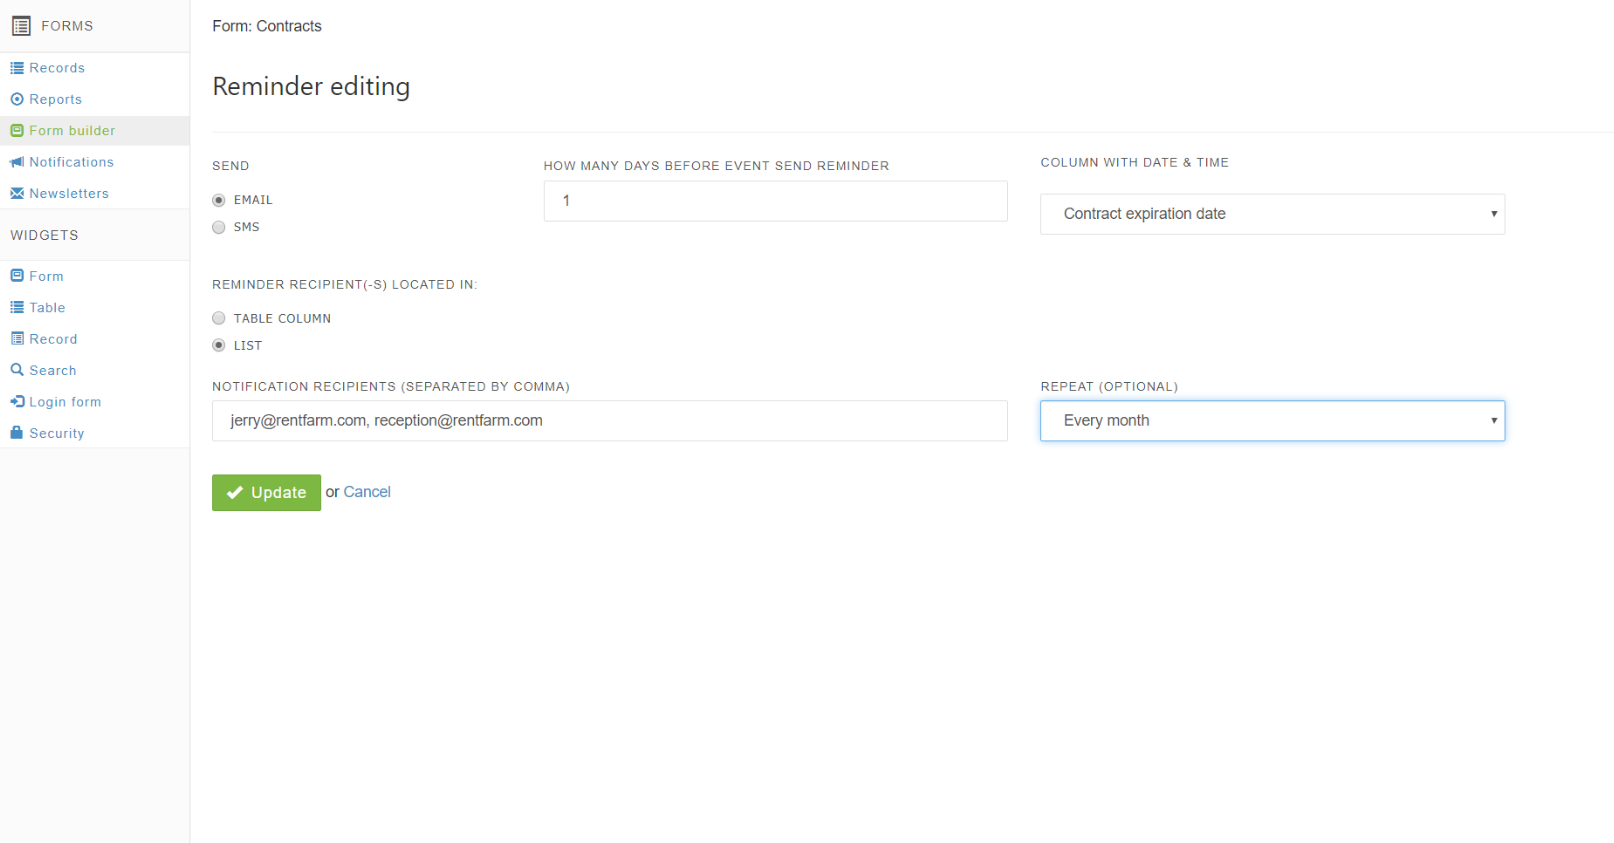Click the Forms header icon

pos(21,26)
